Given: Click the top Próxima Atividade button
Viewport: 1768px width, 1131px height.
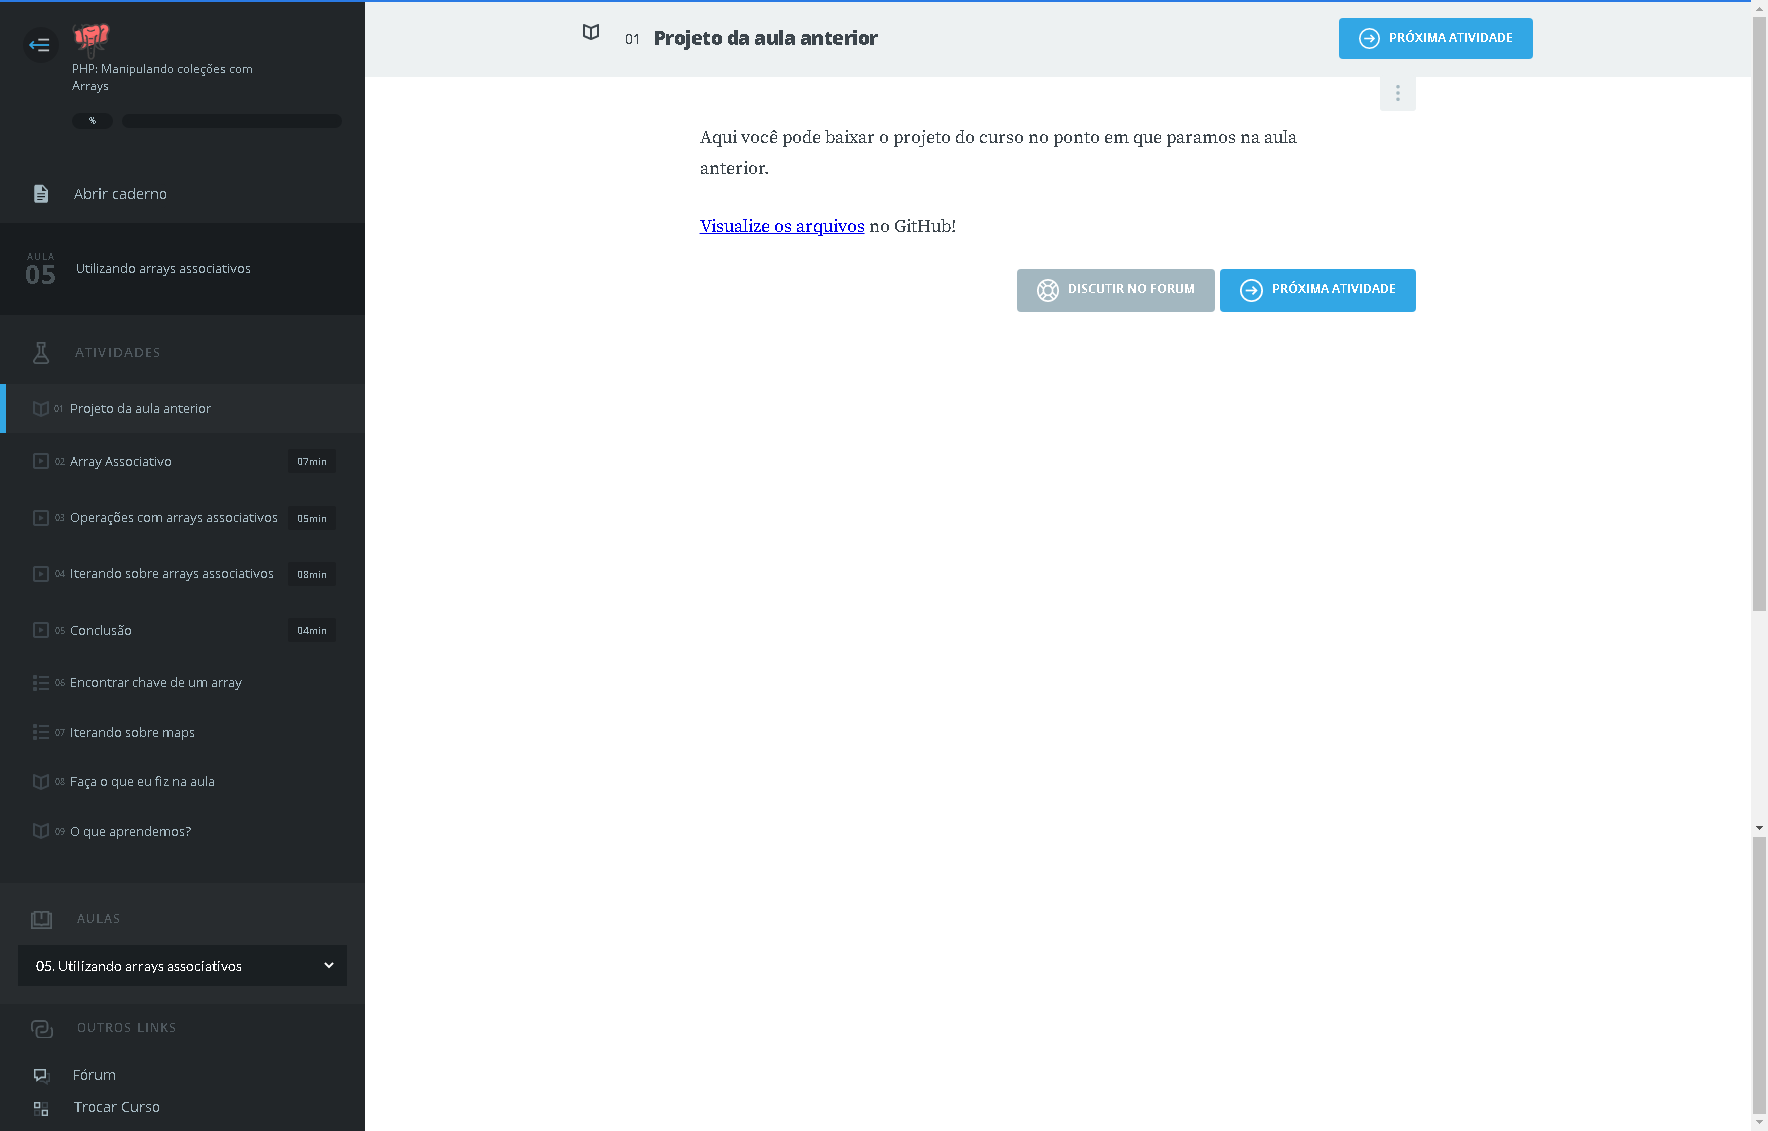Looking at the screenshot, I should click(1435, 38).
